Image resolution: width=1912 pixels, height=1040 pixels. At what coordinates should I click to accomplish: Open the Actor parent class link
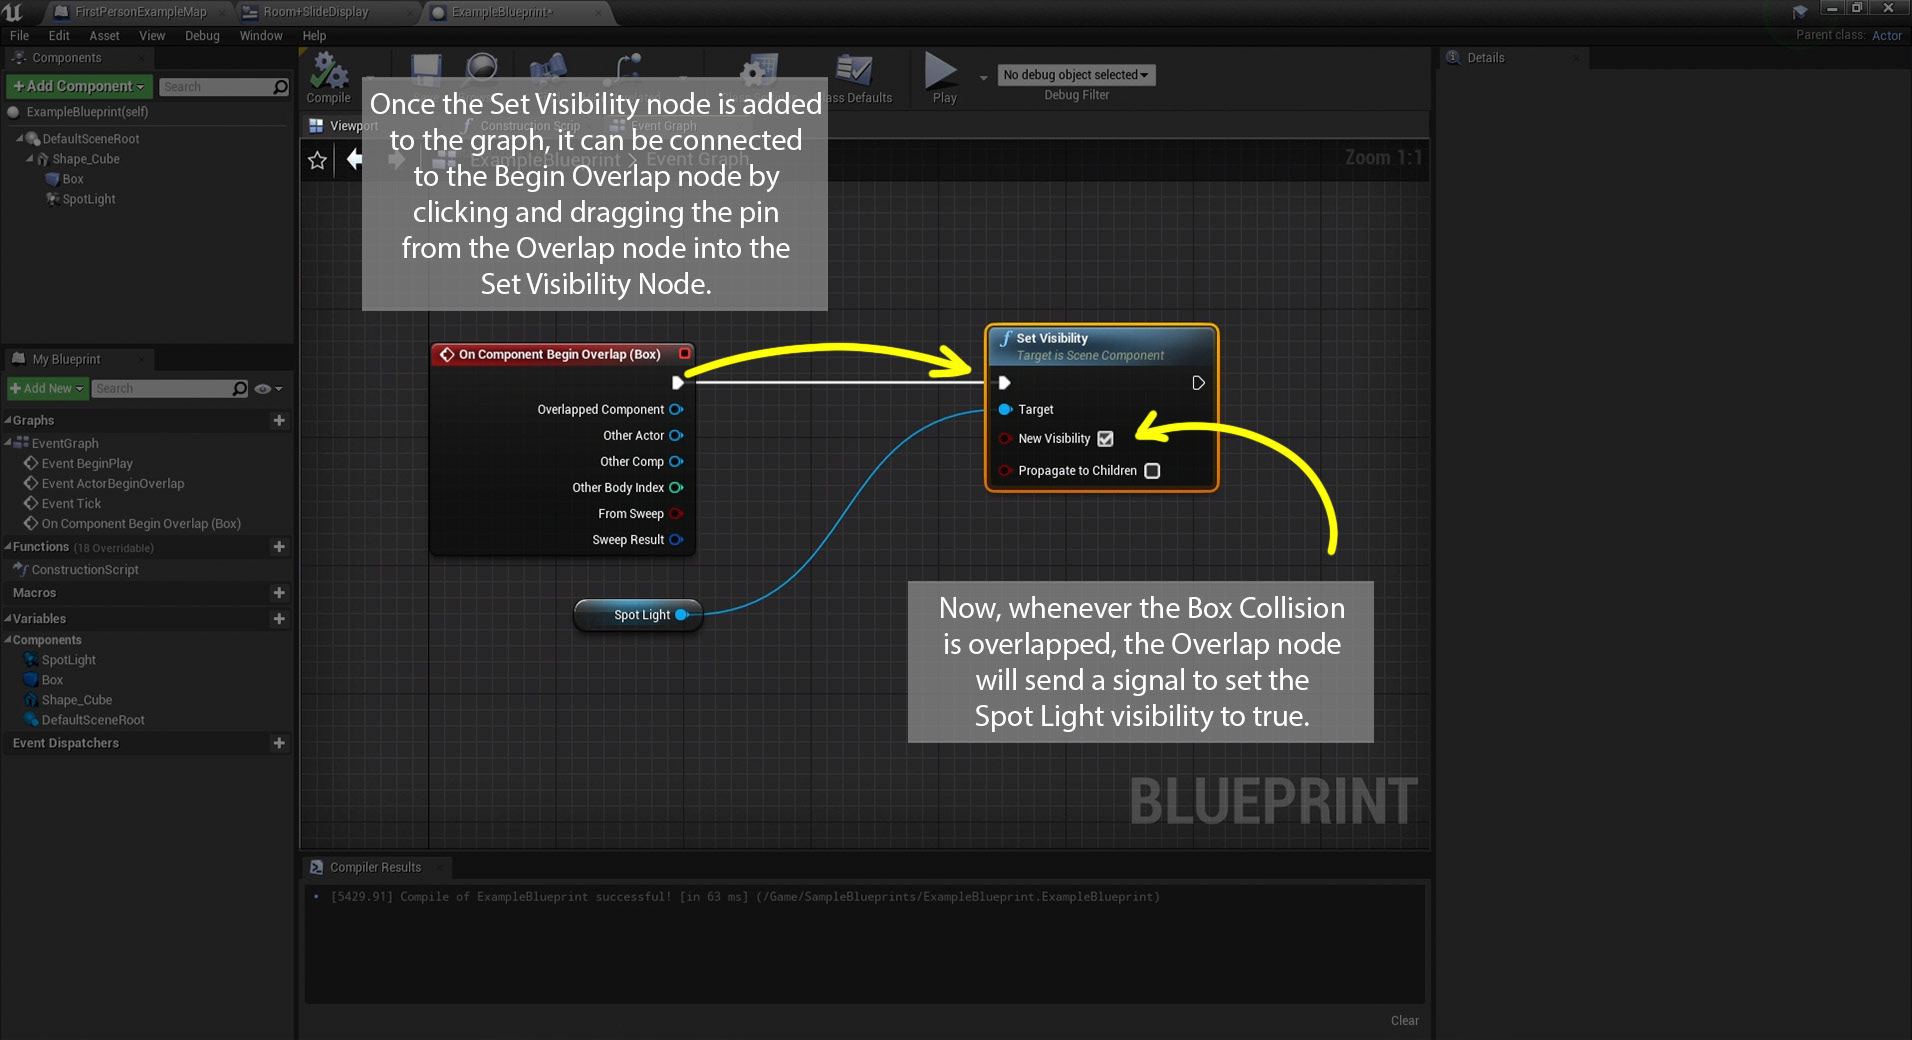pos(1886,35)
